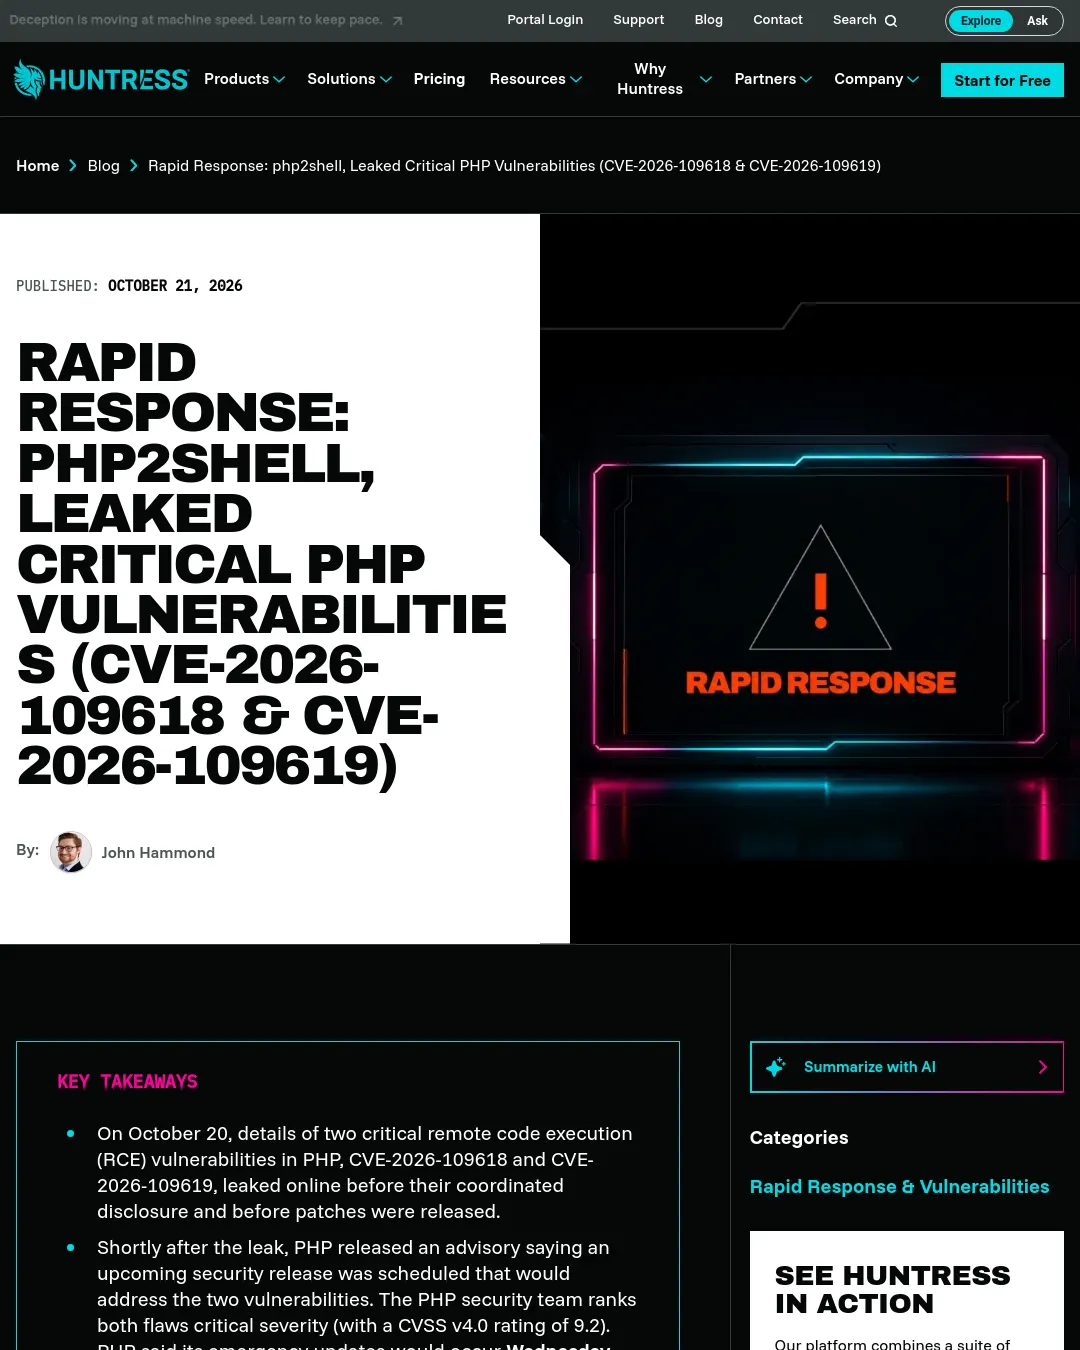This screenshot has height=1350, width=1080.
Task: Open the Portal Login link
Action: point(545,20)
